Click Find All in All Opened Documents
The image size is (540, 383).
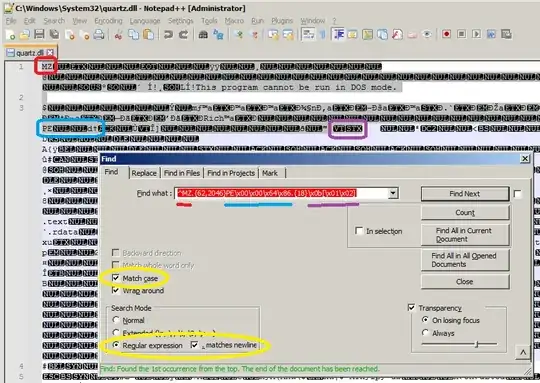[x=465, y=260]
